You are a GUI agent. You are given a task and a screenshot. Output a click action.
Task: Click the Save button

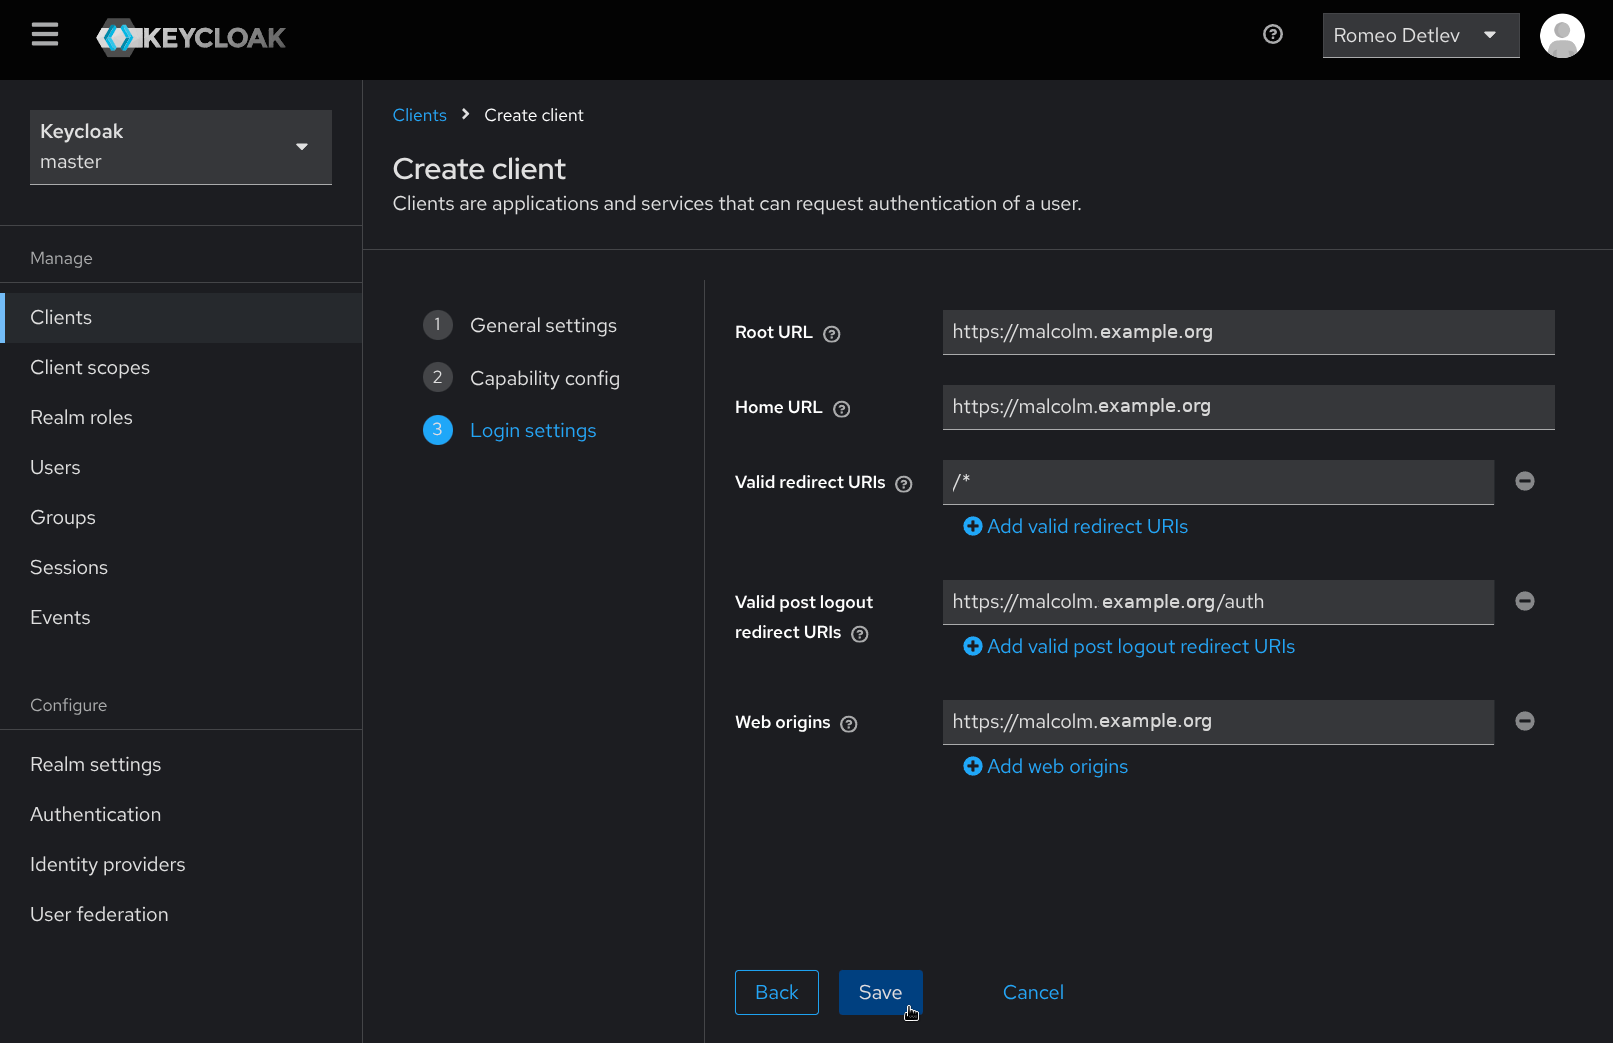881,993
